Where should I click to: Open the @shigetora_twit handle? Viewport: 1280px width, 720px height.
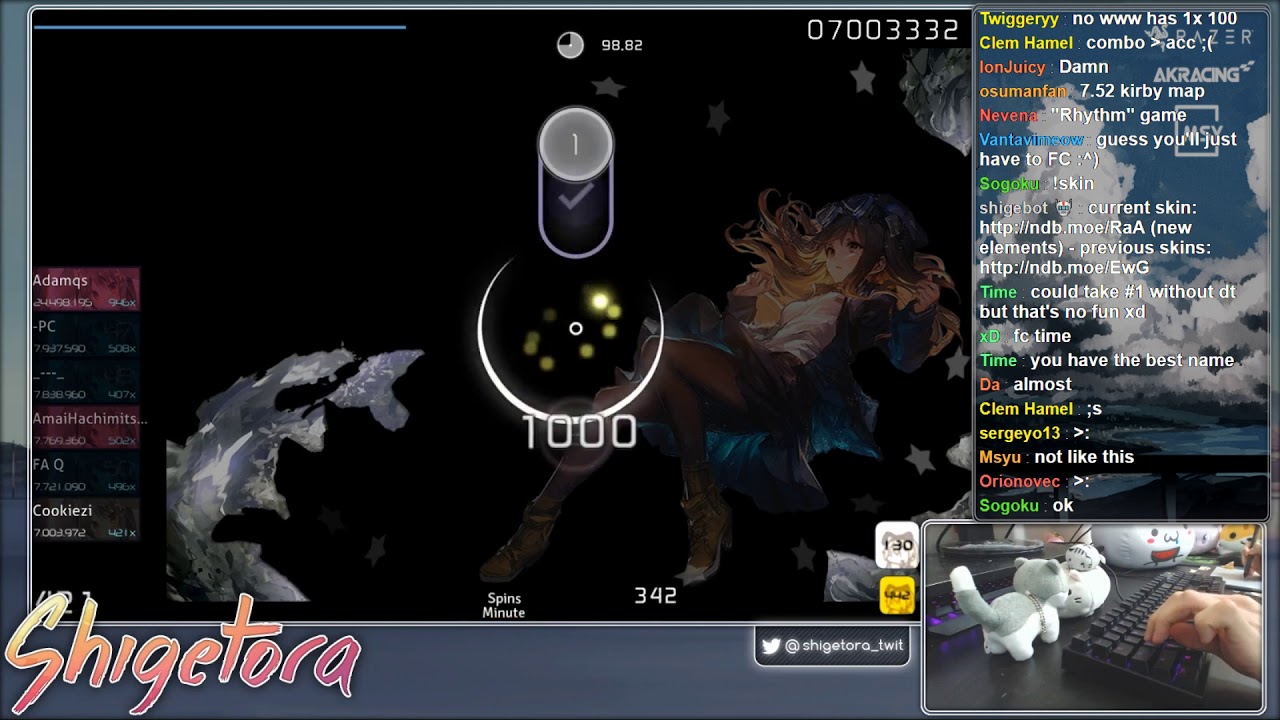(844, 646)
